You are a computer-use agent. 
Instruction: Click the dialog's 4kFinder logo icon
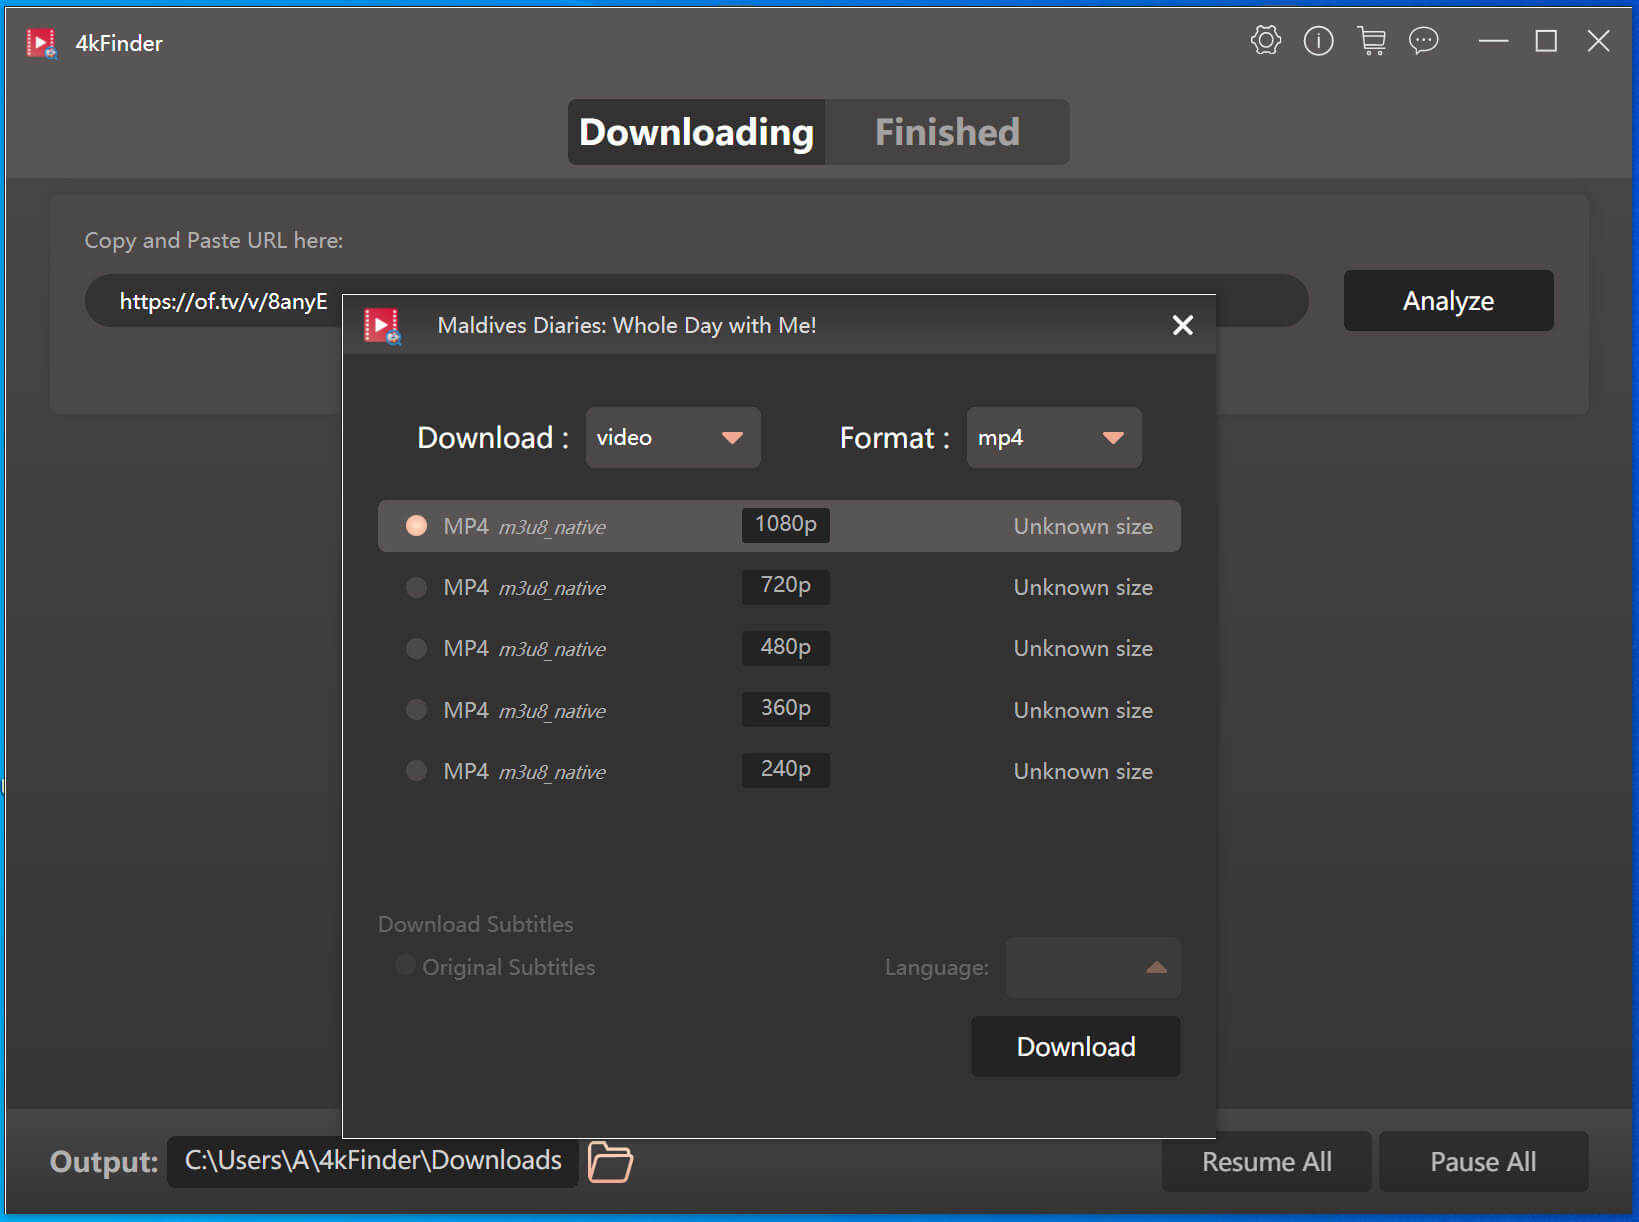pos(382,326)
